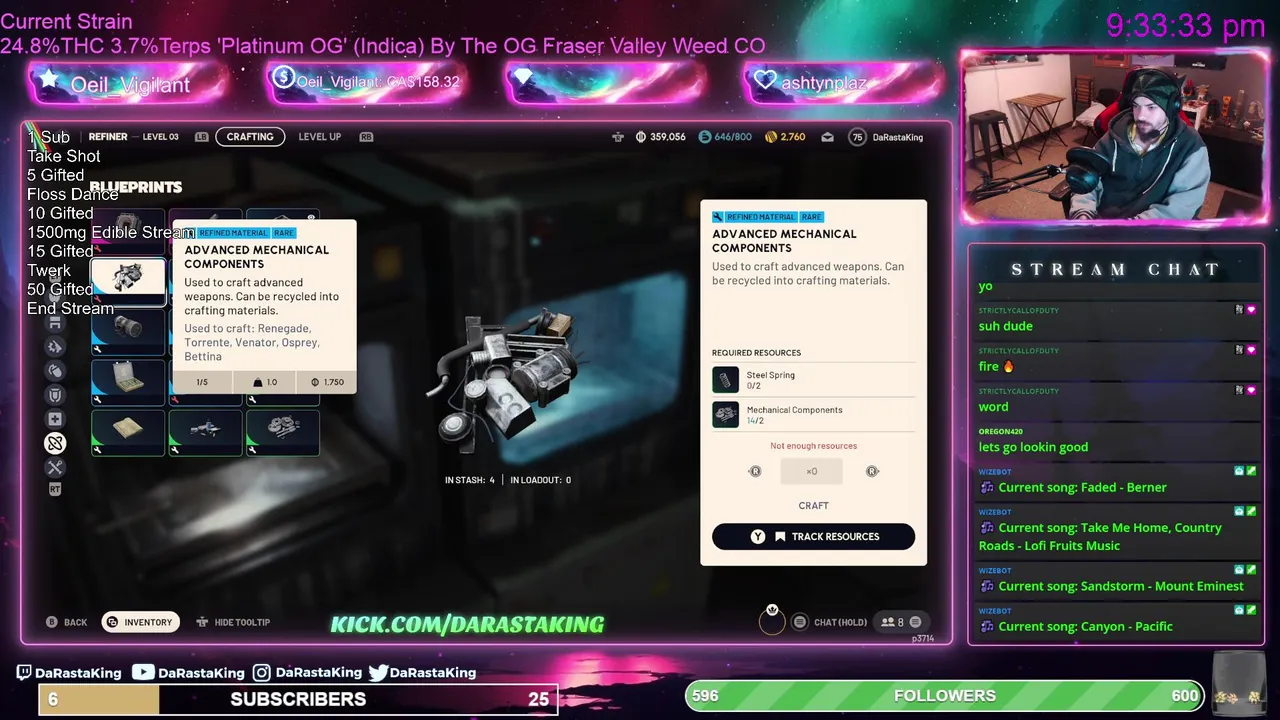Select the crossed tools category icon
This screenshot has height=720, width=1280.
coord(55,468)
